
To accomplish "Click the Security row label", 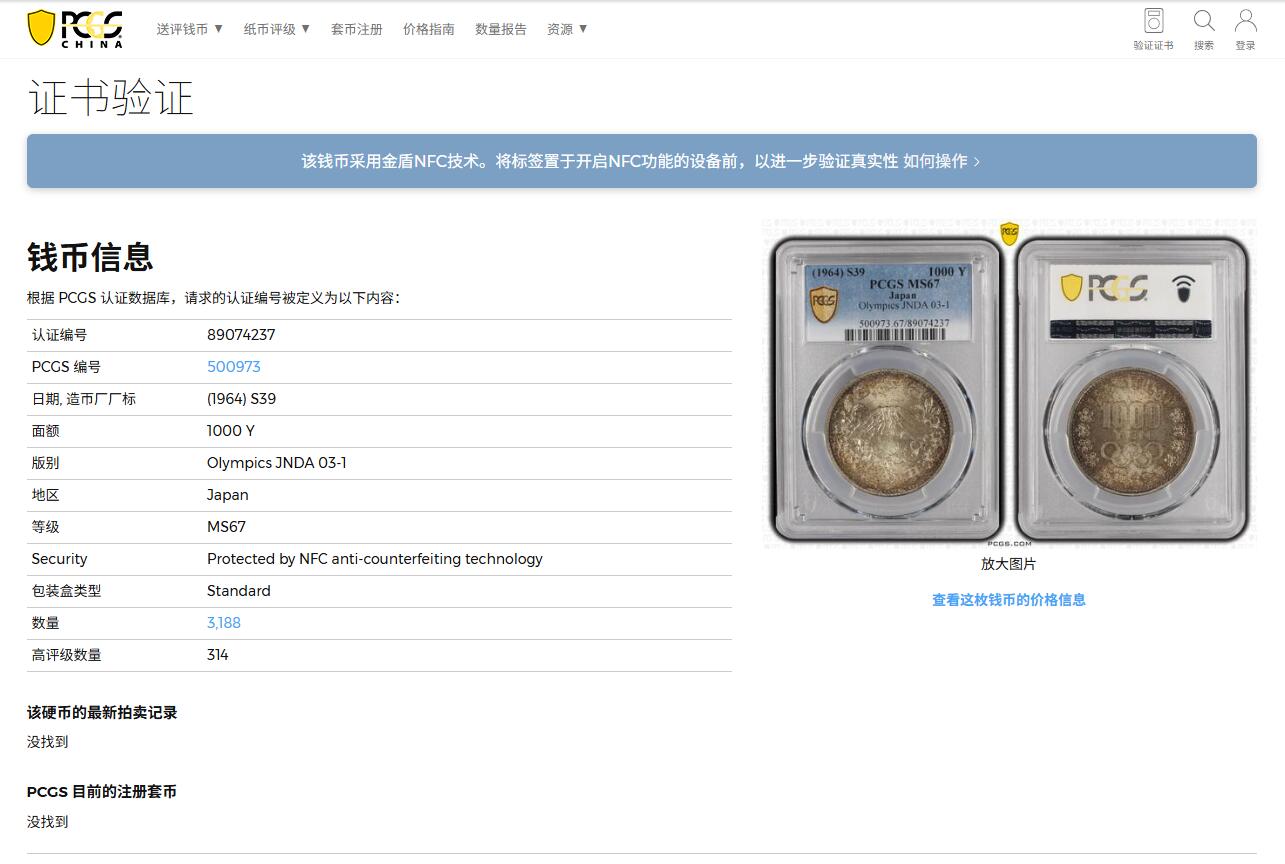I will pyautogui.click(x=59, y=559).
